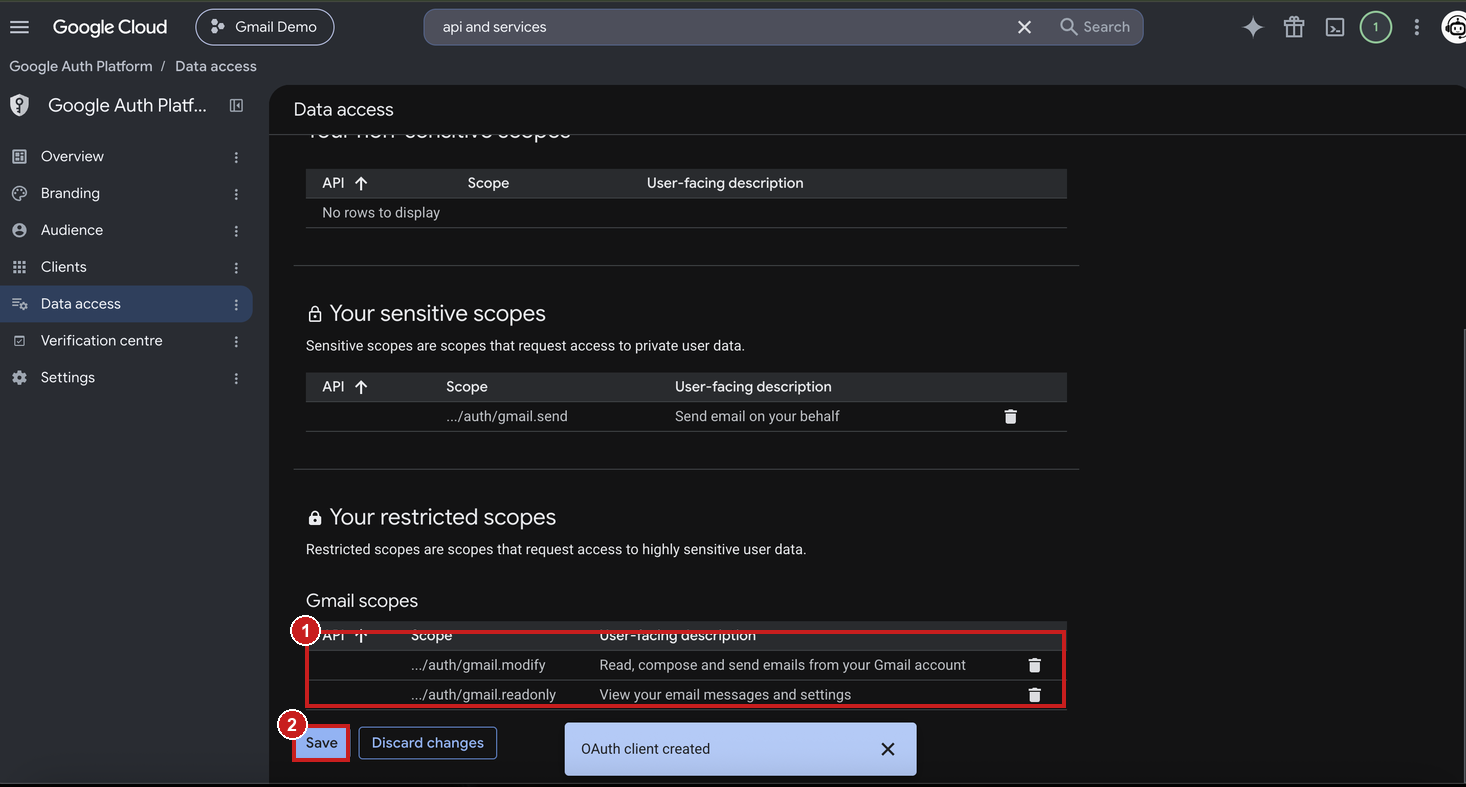This screenshot has height=787, width=1466.
Task: Open the Gmail Demo project picker
Action: tap(265, 27)
